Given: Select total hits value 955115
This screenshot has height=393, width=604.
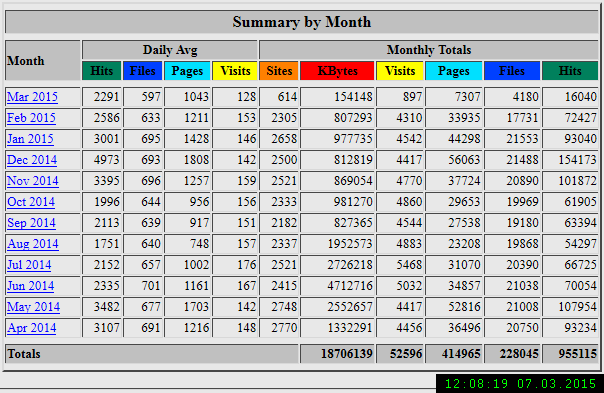Looking at the screenshot, I should [577, 354].
